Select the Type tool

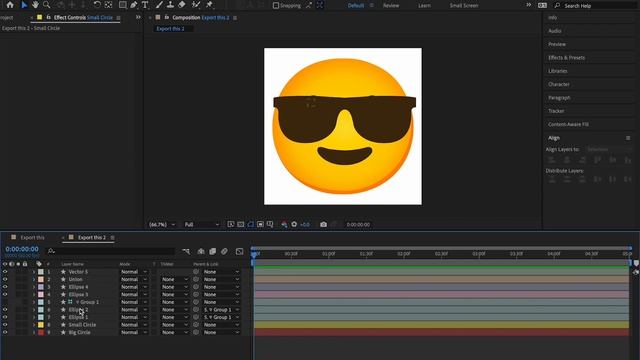point(145,5)
